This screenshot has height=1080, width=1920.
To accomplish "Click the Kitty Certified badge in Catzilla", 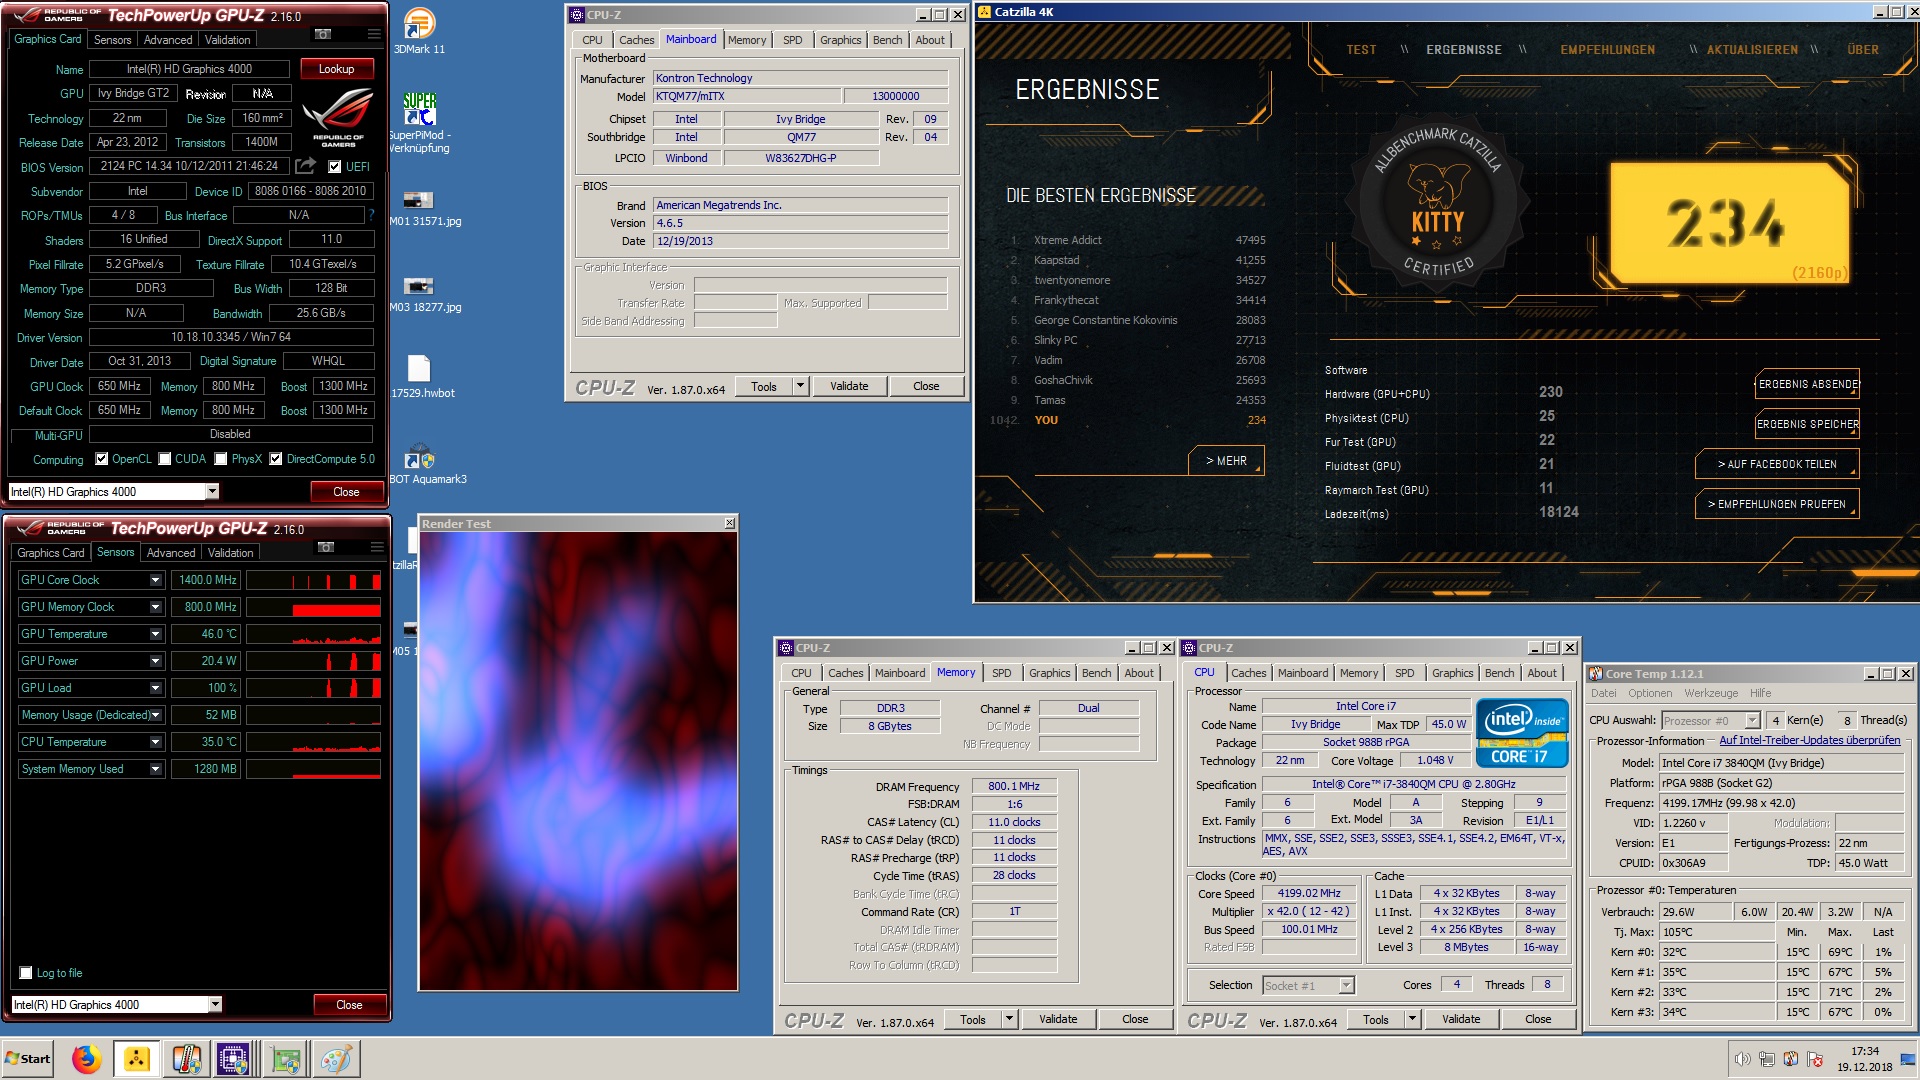I will point(1438,206).
